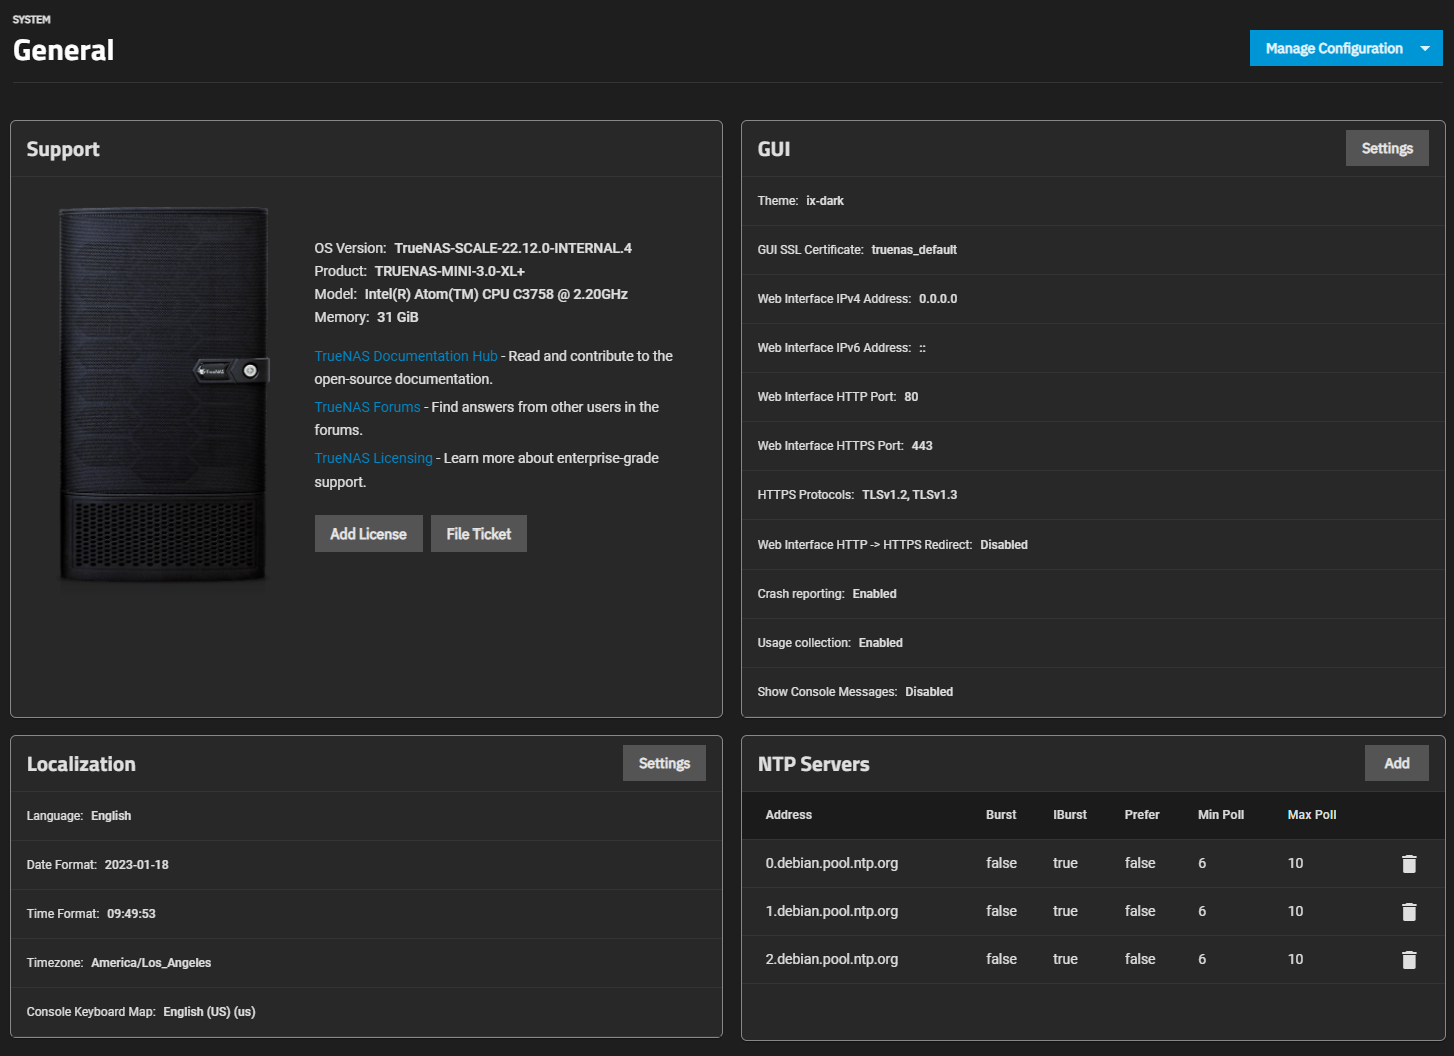Click the Console Keyboard Map English (US) value

209,1012
